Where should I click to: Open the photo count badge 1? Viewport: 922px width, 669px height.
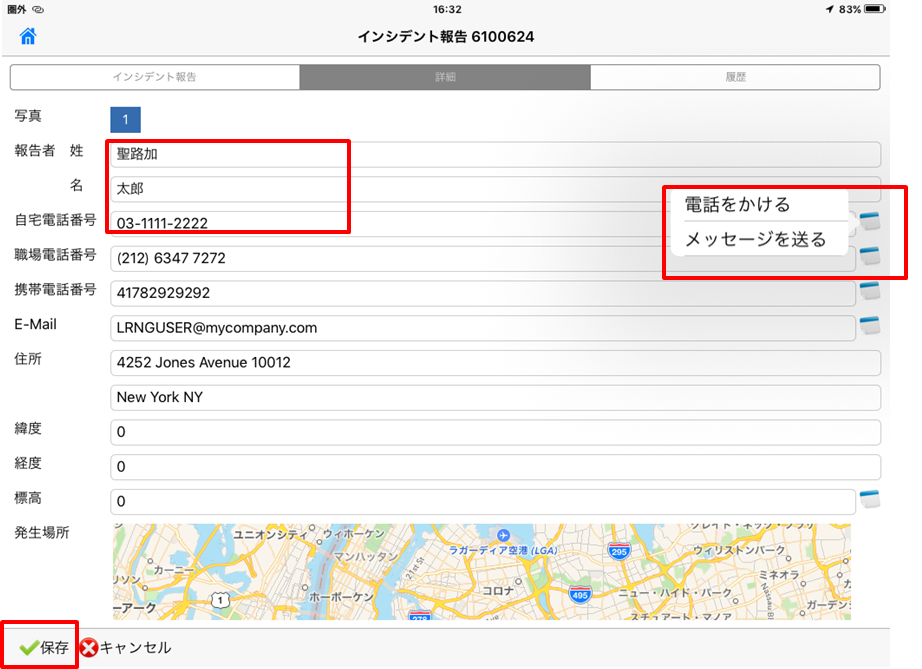[125, 120]
